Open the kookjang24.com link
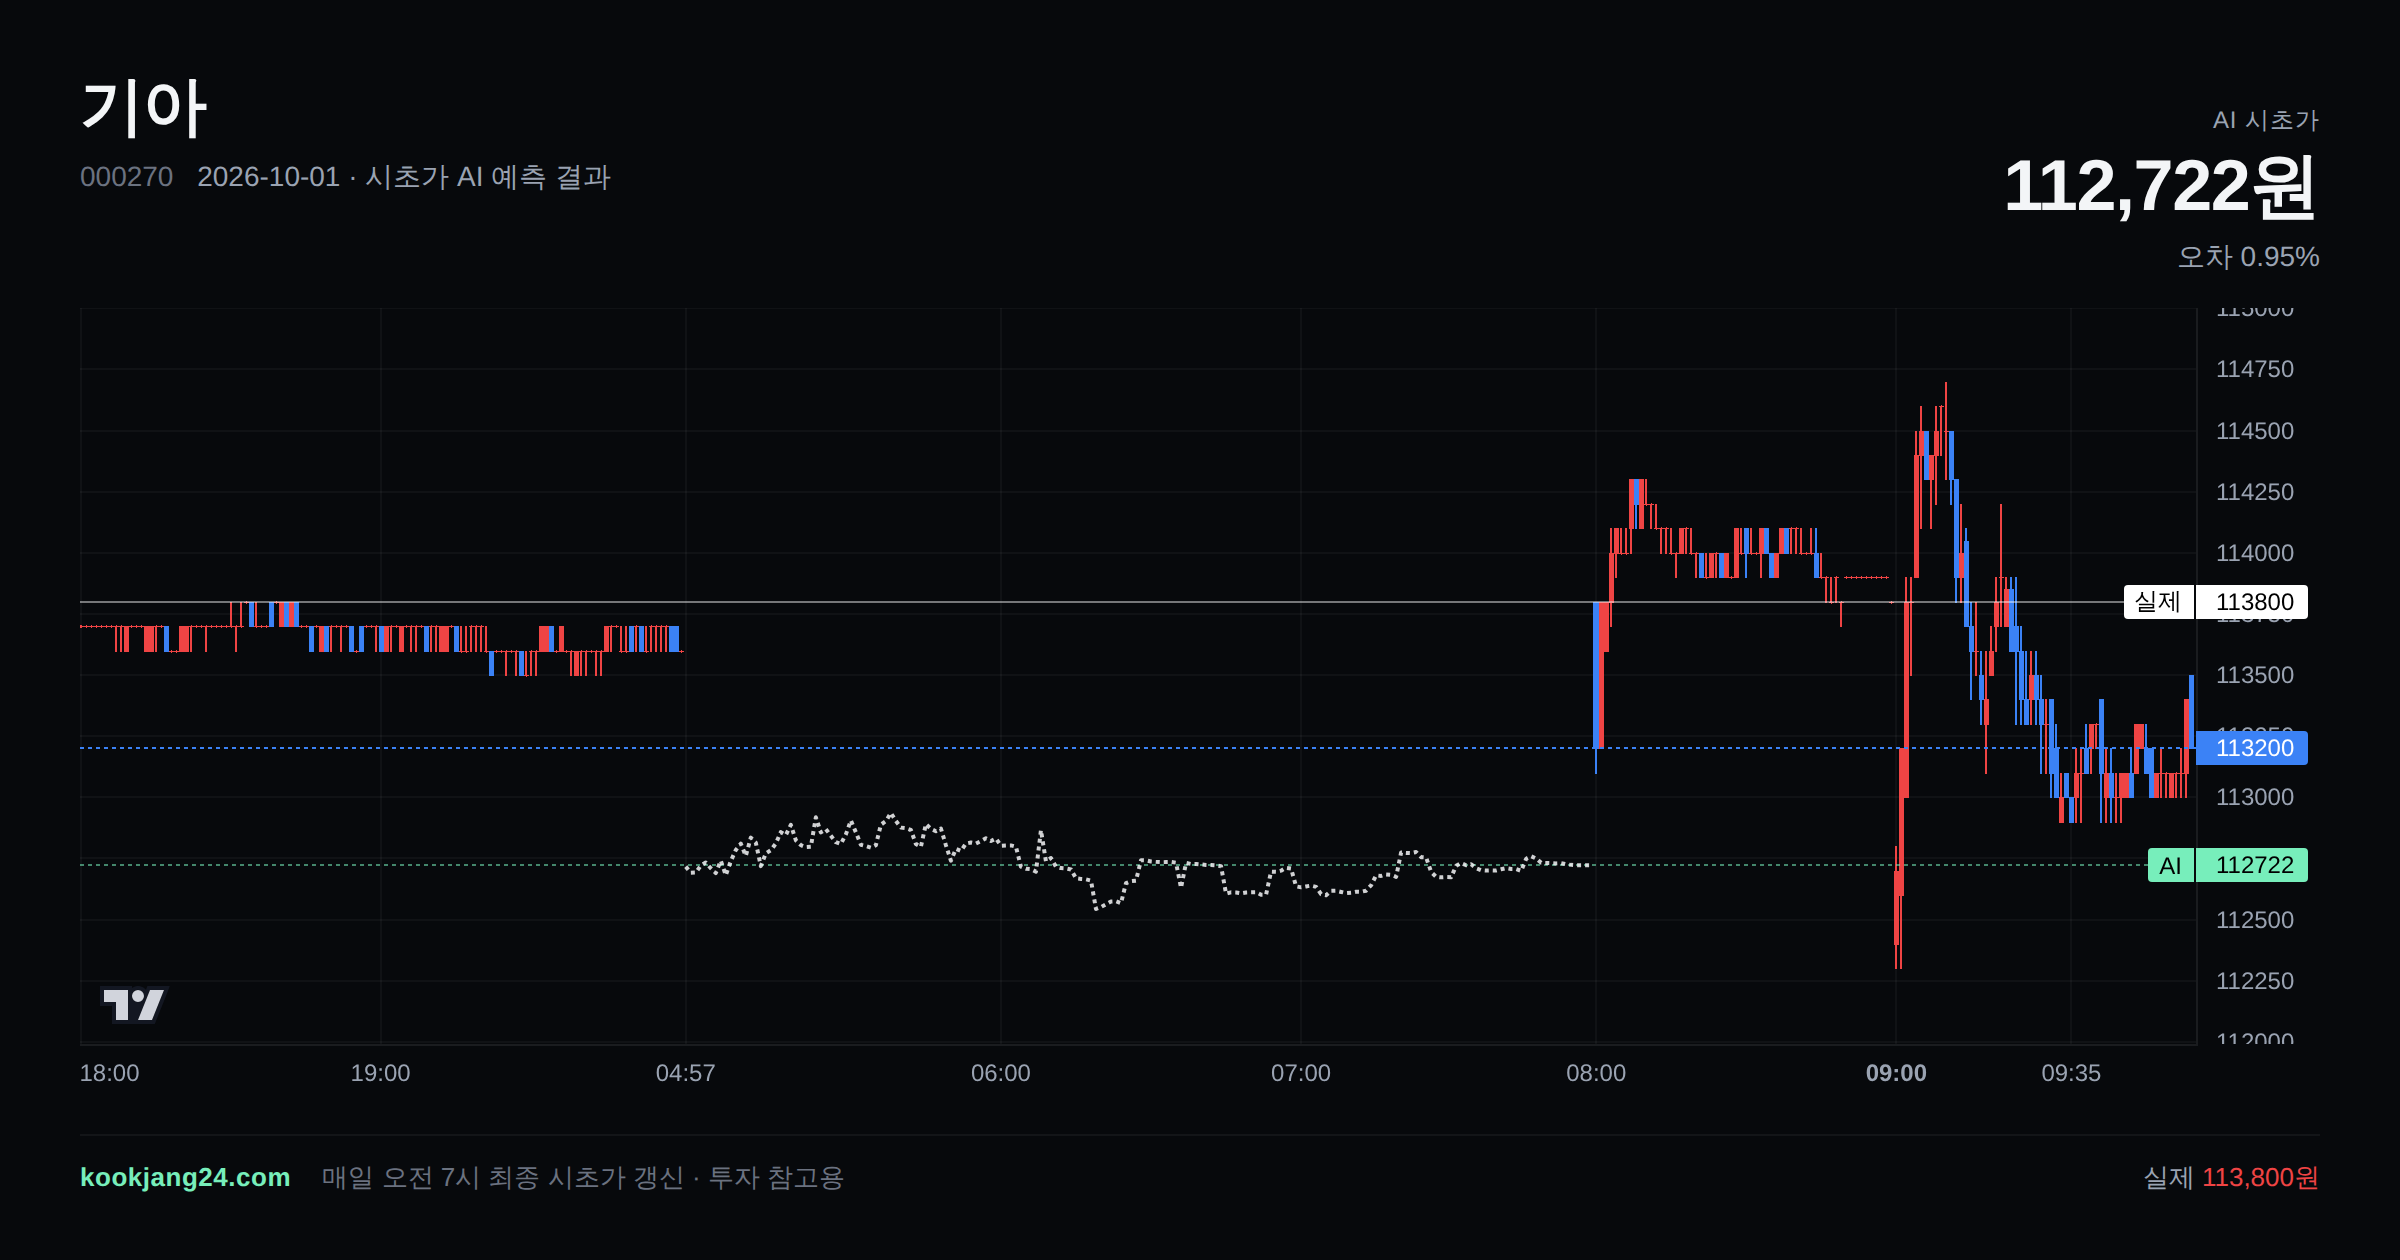The width and height of the screenshot is (2400, 1260). [185, 1177]
